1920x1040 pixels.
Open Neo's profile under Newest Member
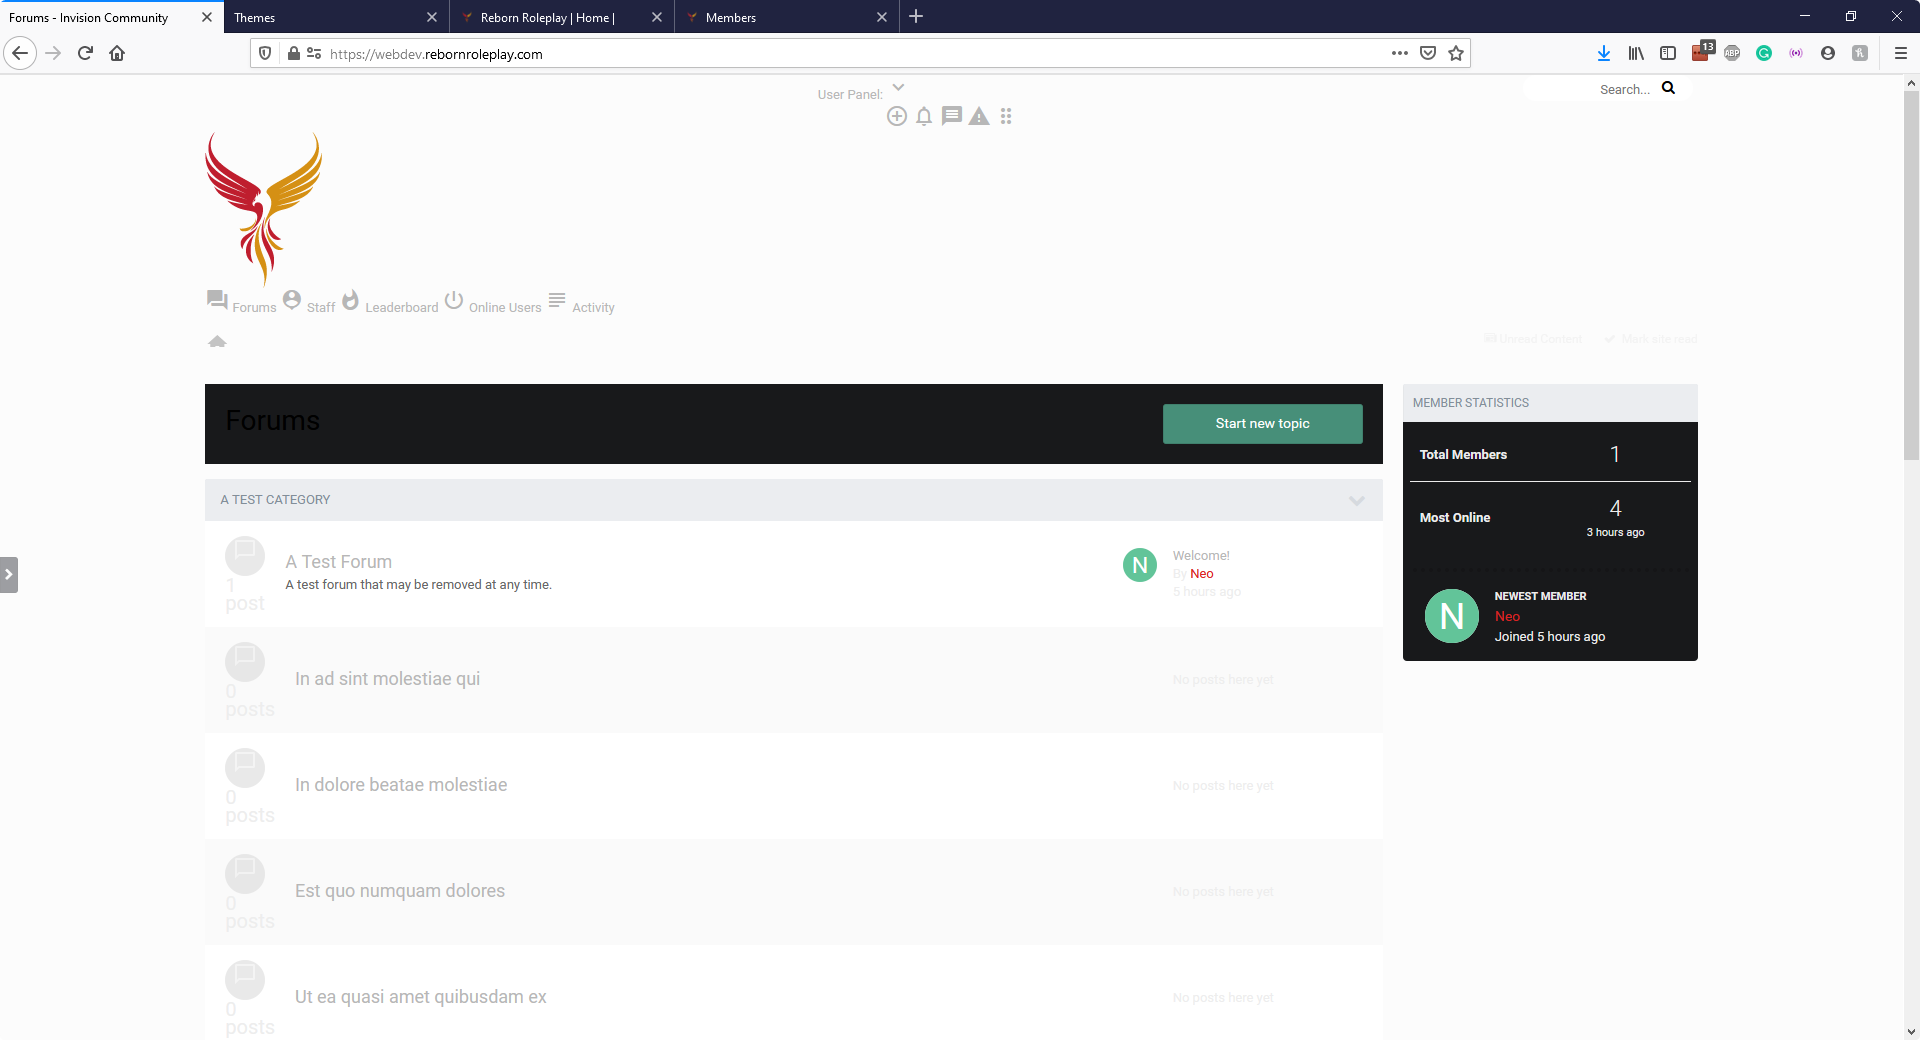coord(1507,616)
